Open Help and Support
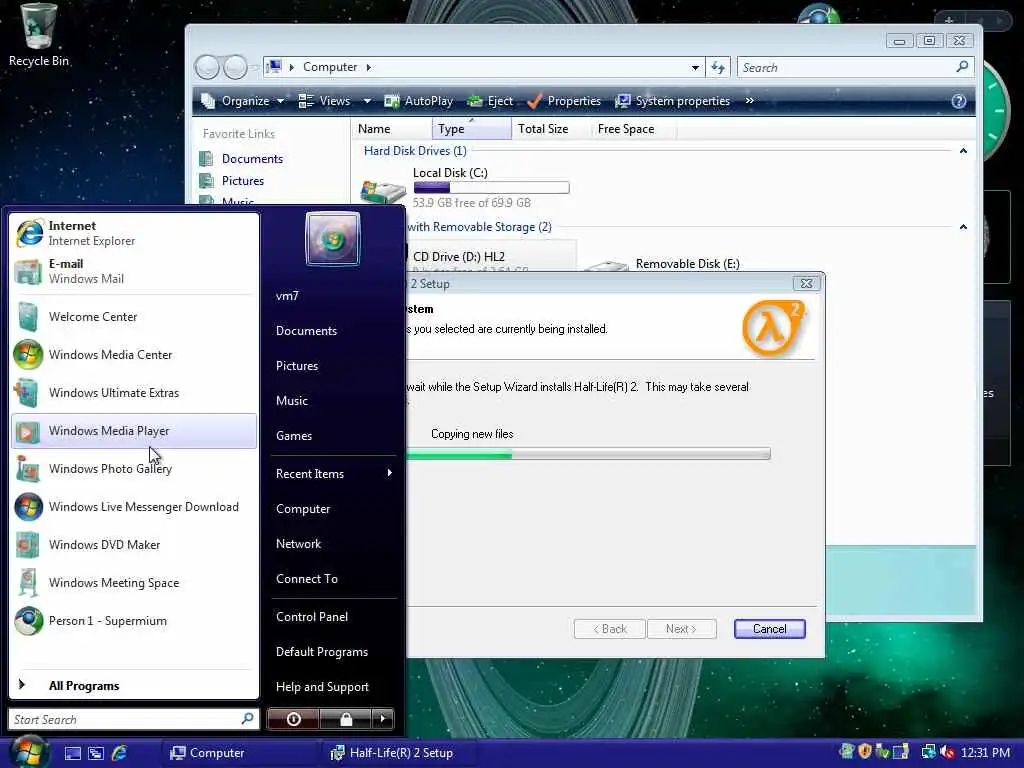Viewport: 1024px width, 768px height. click(333, 687)
